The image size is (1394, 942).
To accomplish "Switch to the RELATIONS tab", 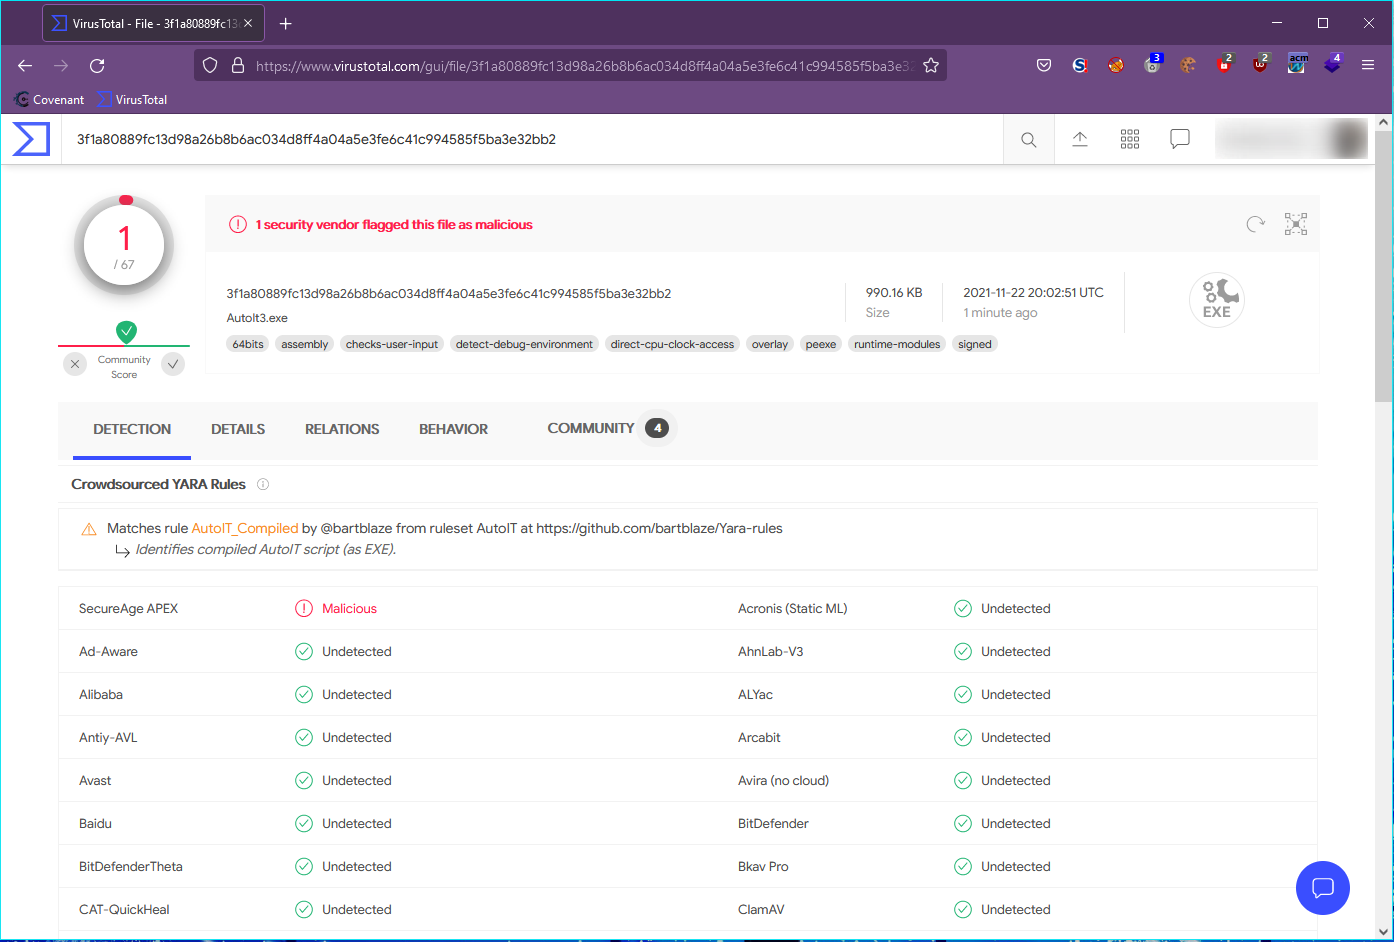I will coord(342,429).
